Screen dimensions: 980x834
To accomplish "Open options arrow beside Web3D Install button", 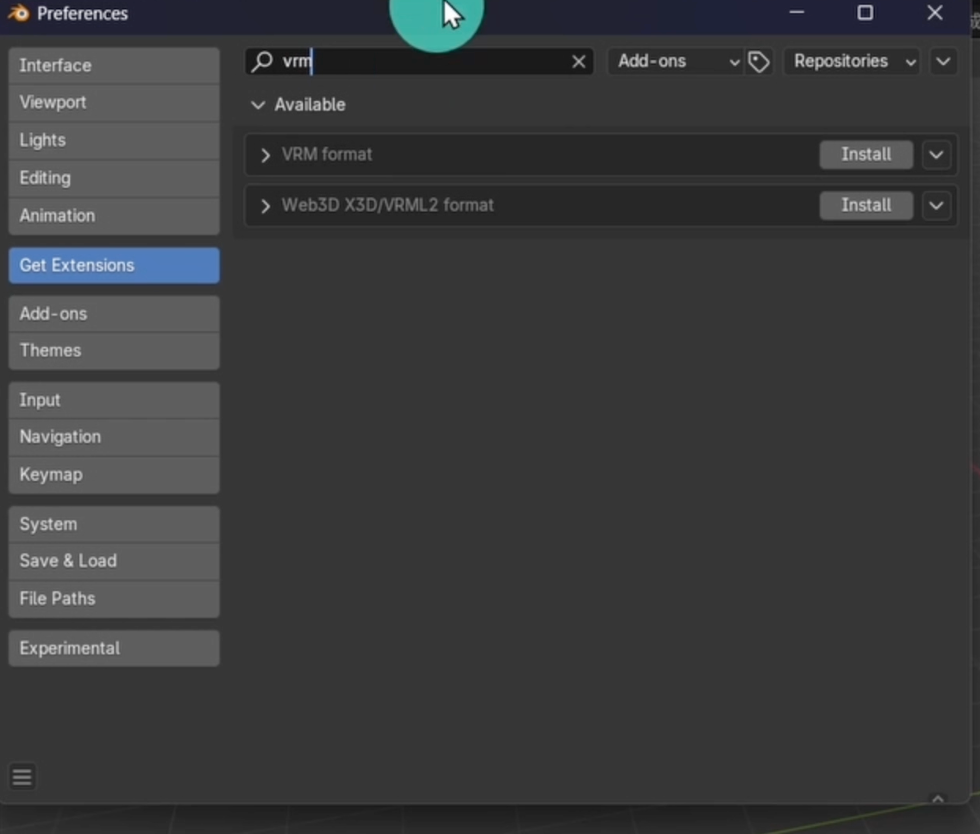I will (936, 205).
